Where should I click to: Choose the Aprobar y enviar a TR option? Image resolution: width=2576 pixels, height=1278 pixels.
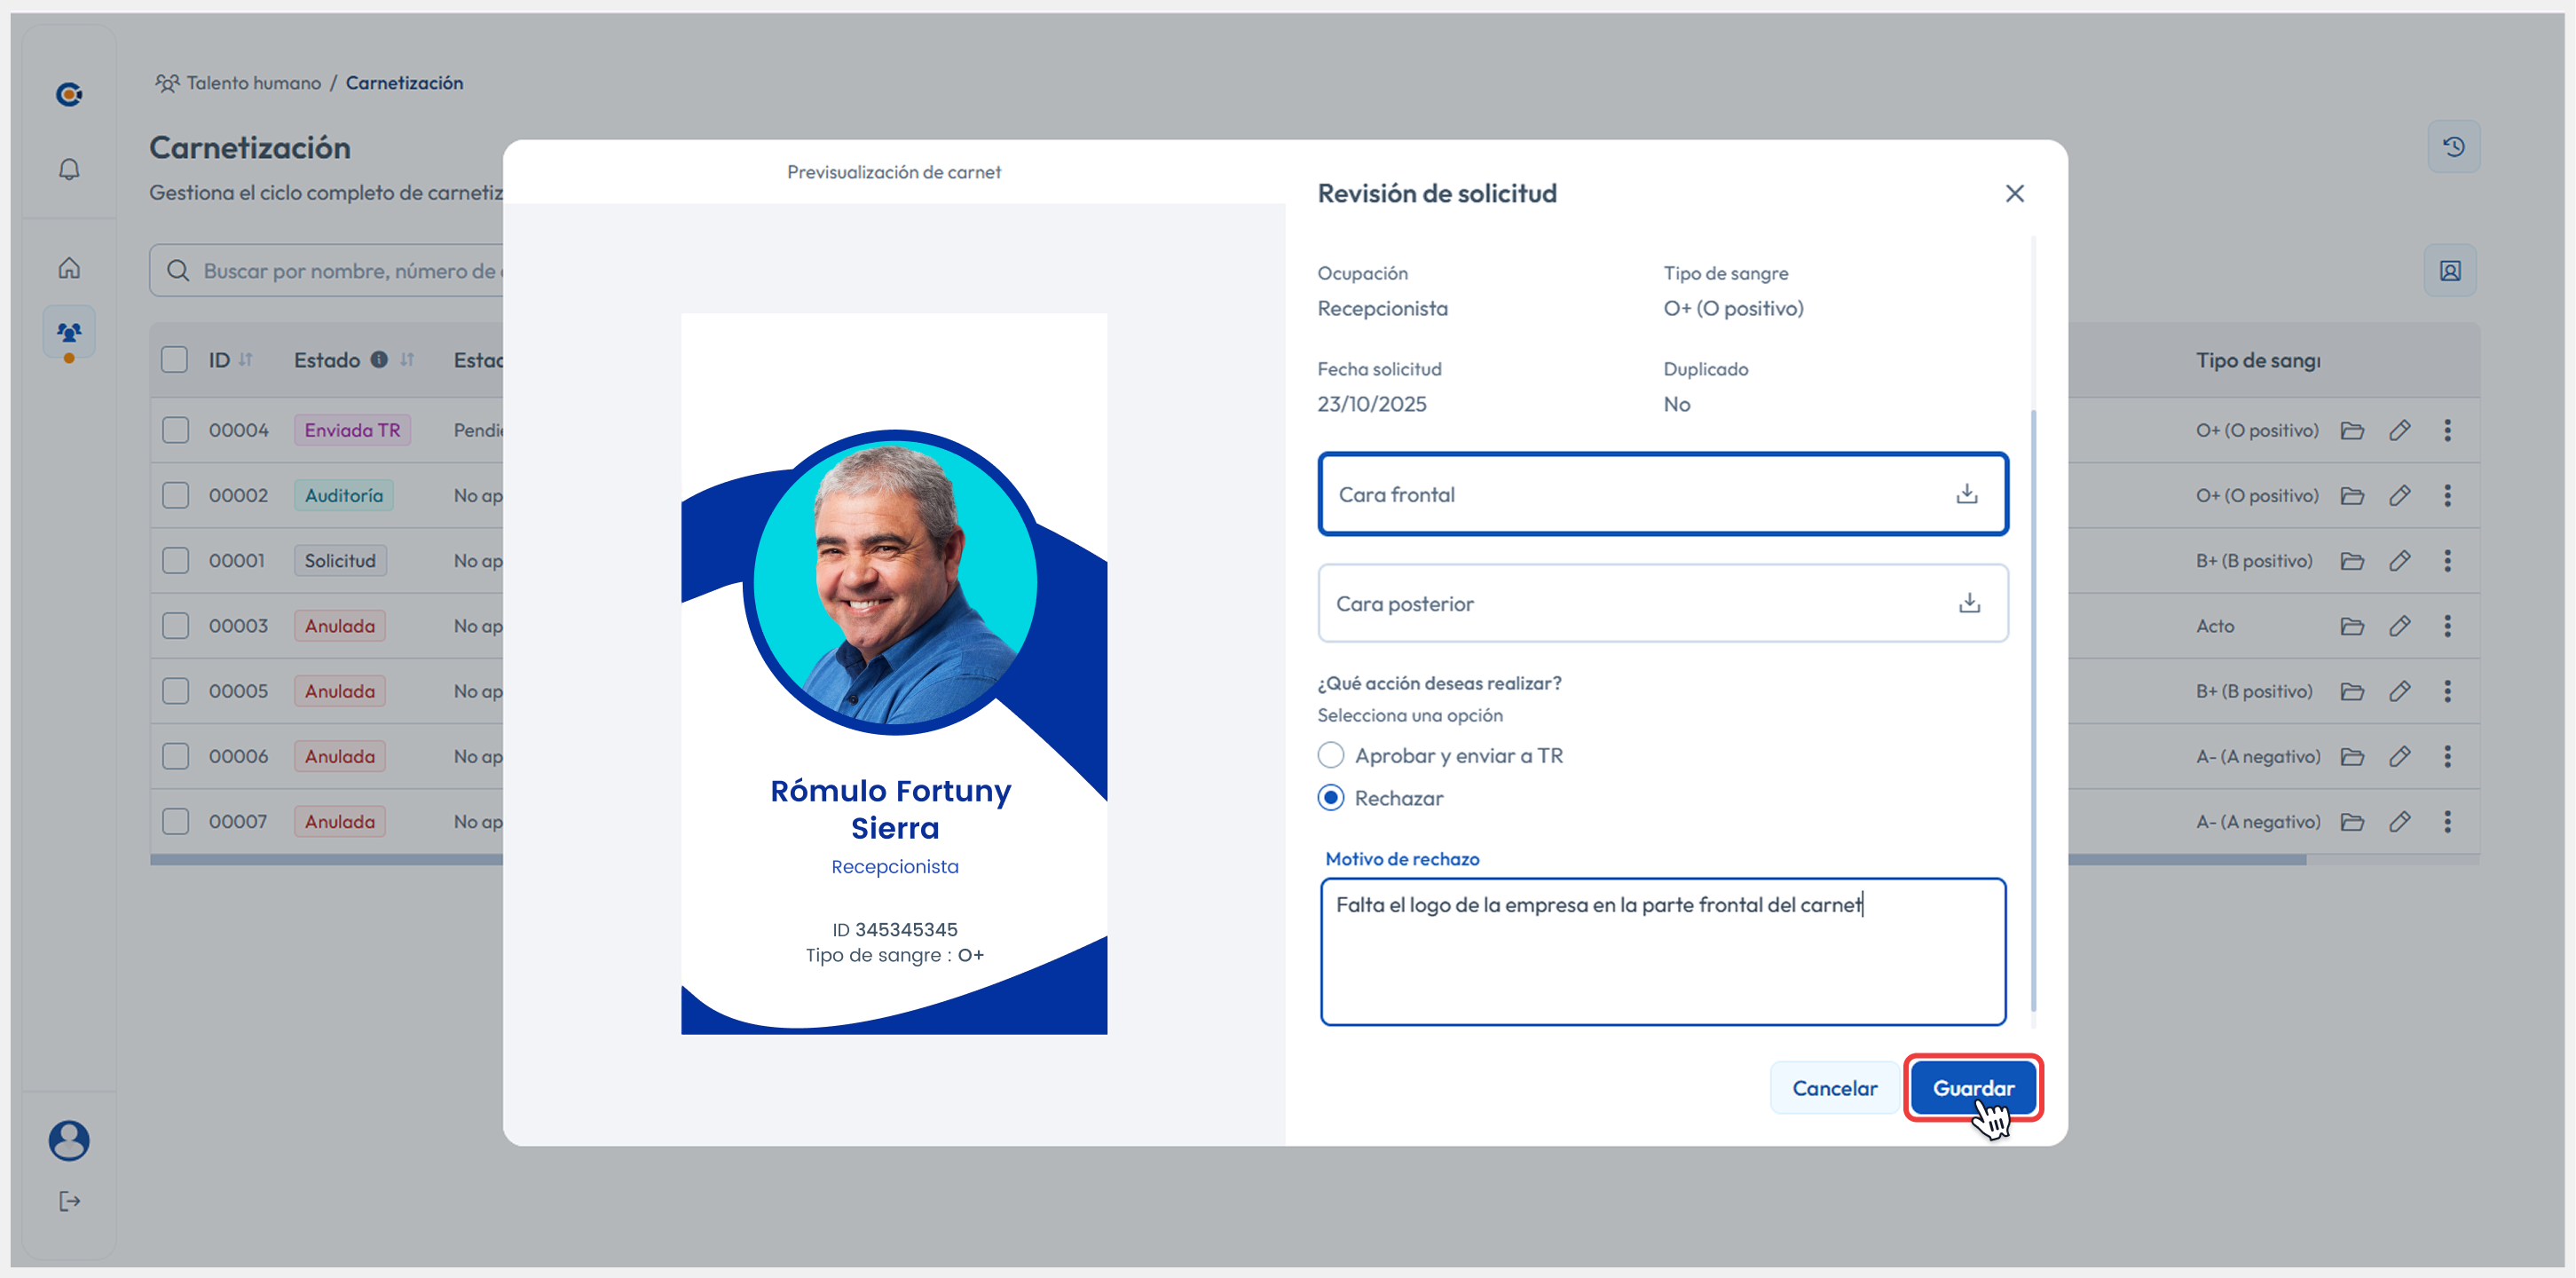coord(1330,755)
